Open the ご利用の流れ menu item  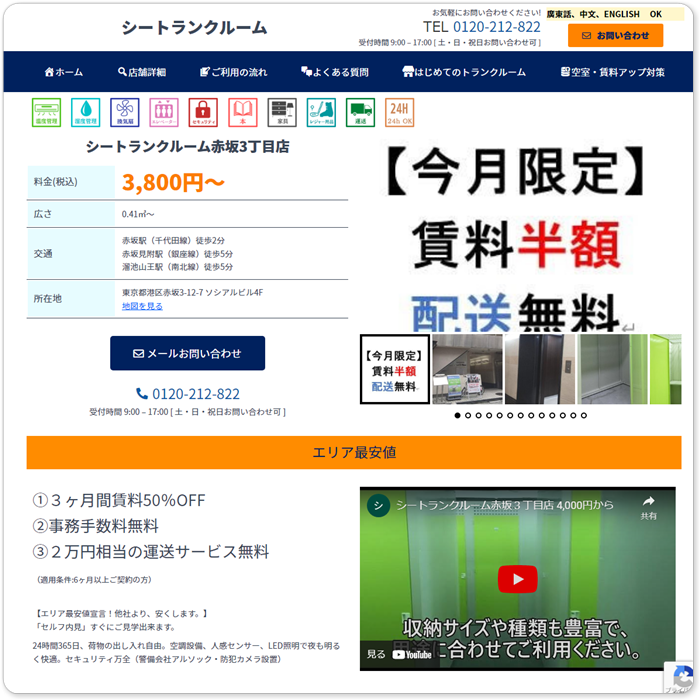click(233, 72)
